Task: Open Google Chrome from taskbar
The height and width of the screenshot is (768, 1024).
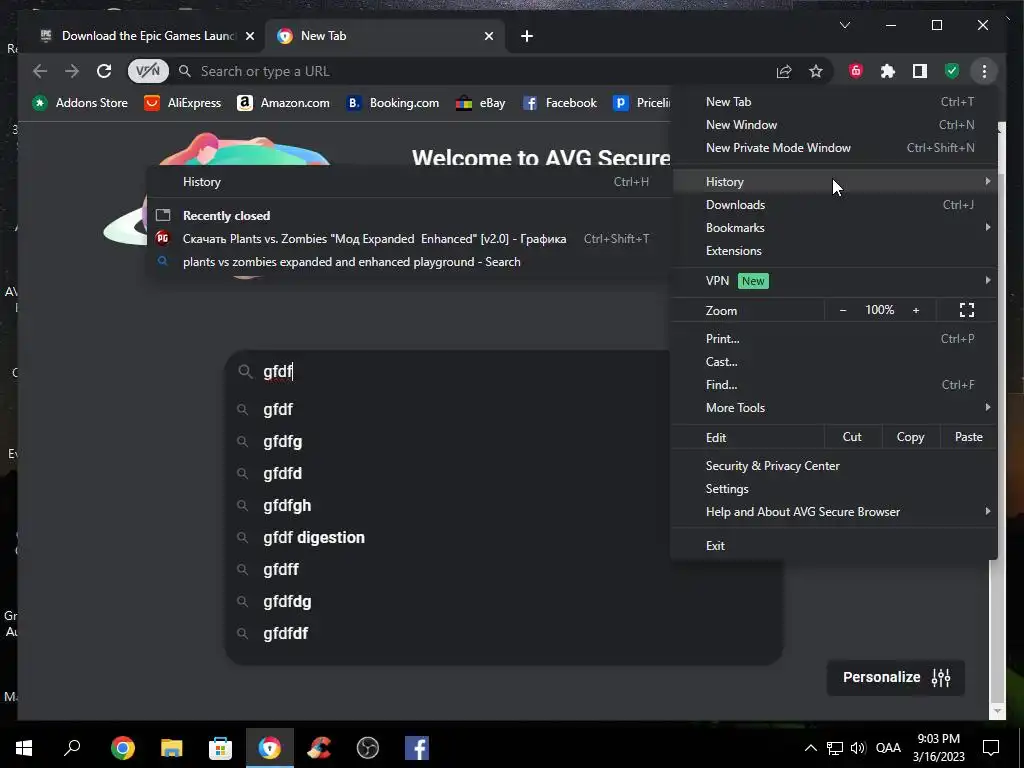Action: (x=122, y=748)
